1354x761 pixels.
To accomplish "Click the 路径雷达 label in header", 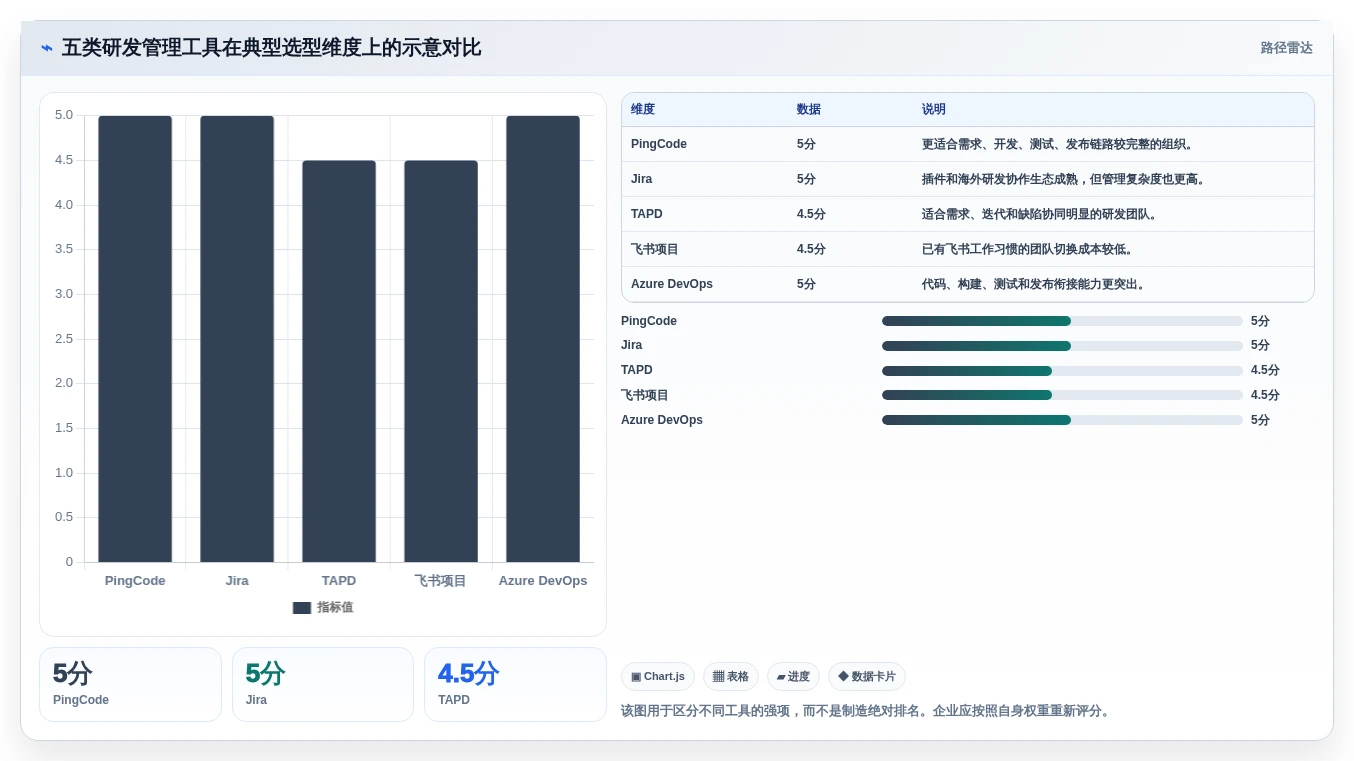I will click(x=1286, y=48).
